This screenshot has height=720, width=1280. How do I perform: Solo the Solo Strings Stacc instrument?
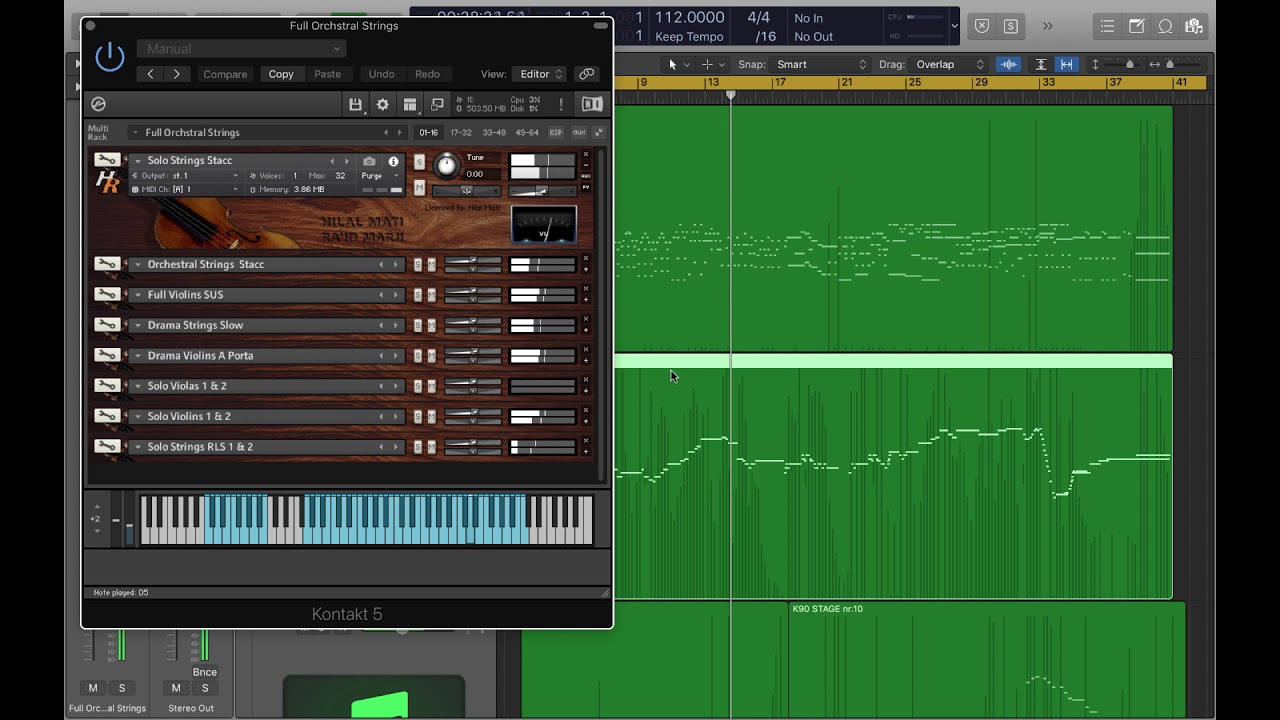pos(419,162)
